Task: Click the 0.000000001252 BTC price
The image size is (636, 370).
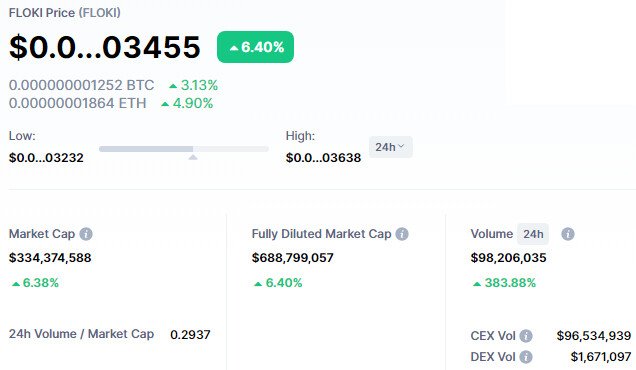Action: click(82, 85)
